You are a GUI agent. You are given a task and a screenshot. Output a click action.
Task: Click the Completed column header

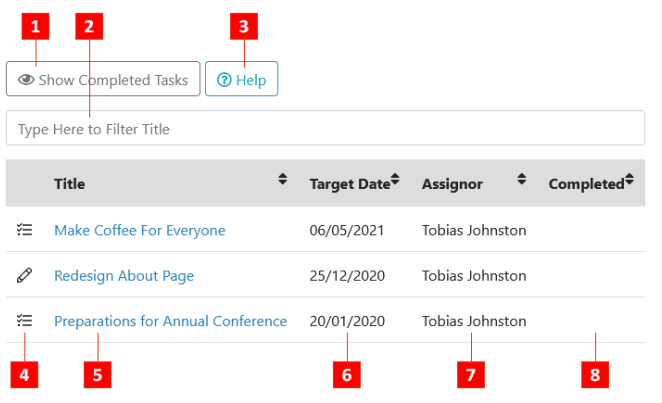click(x=586, y=184)
